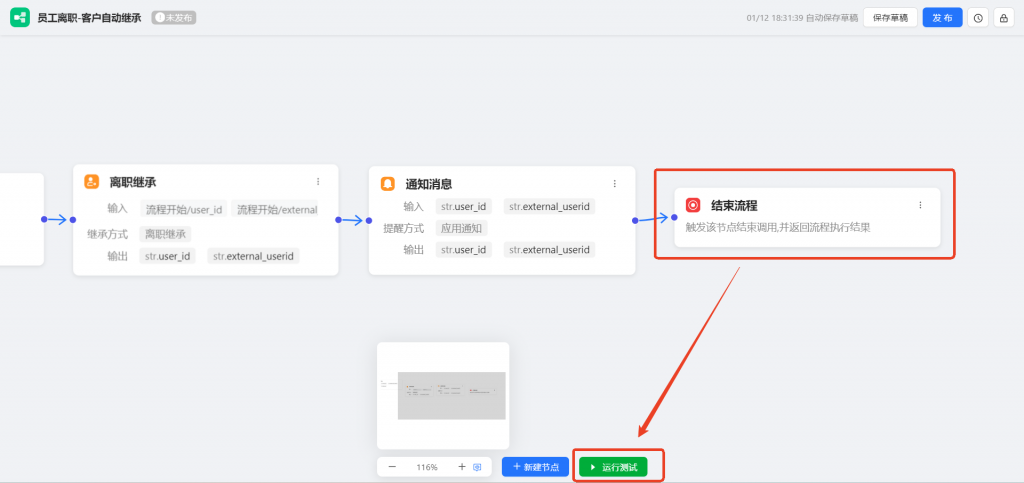
Task: Click the 通知消息 node output connector dot
Action: click(x=635, y=221)
